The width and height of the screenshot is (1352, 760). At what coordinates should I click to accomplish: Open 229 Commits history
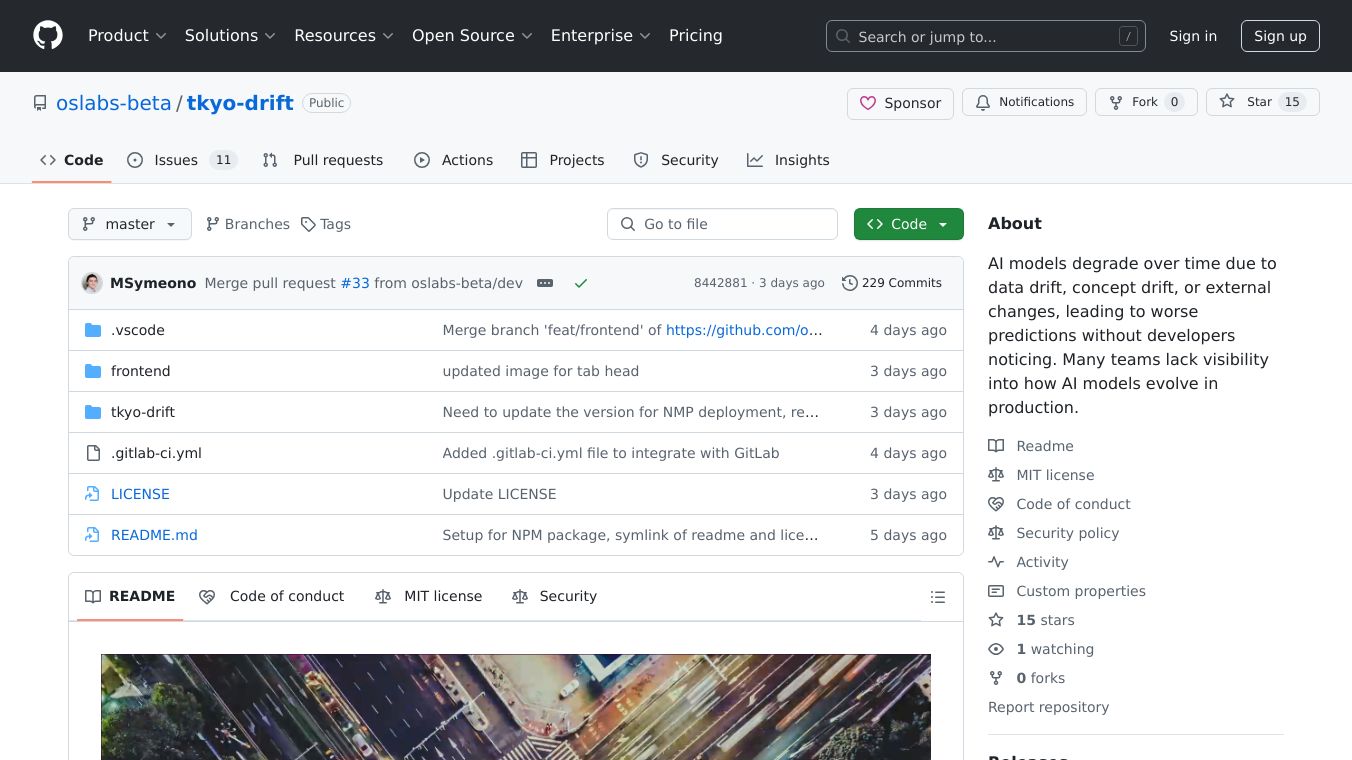891,283
